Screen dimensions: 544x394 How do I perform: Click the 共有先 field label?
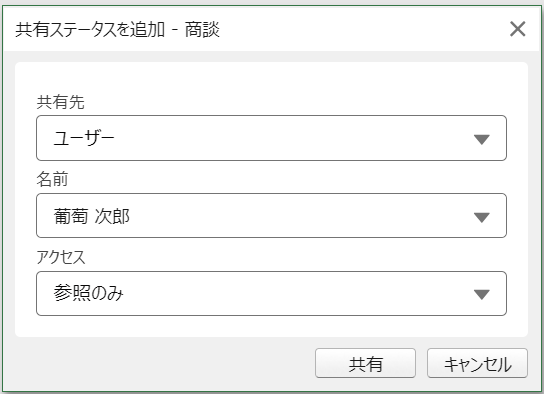[x=61, y=102]
